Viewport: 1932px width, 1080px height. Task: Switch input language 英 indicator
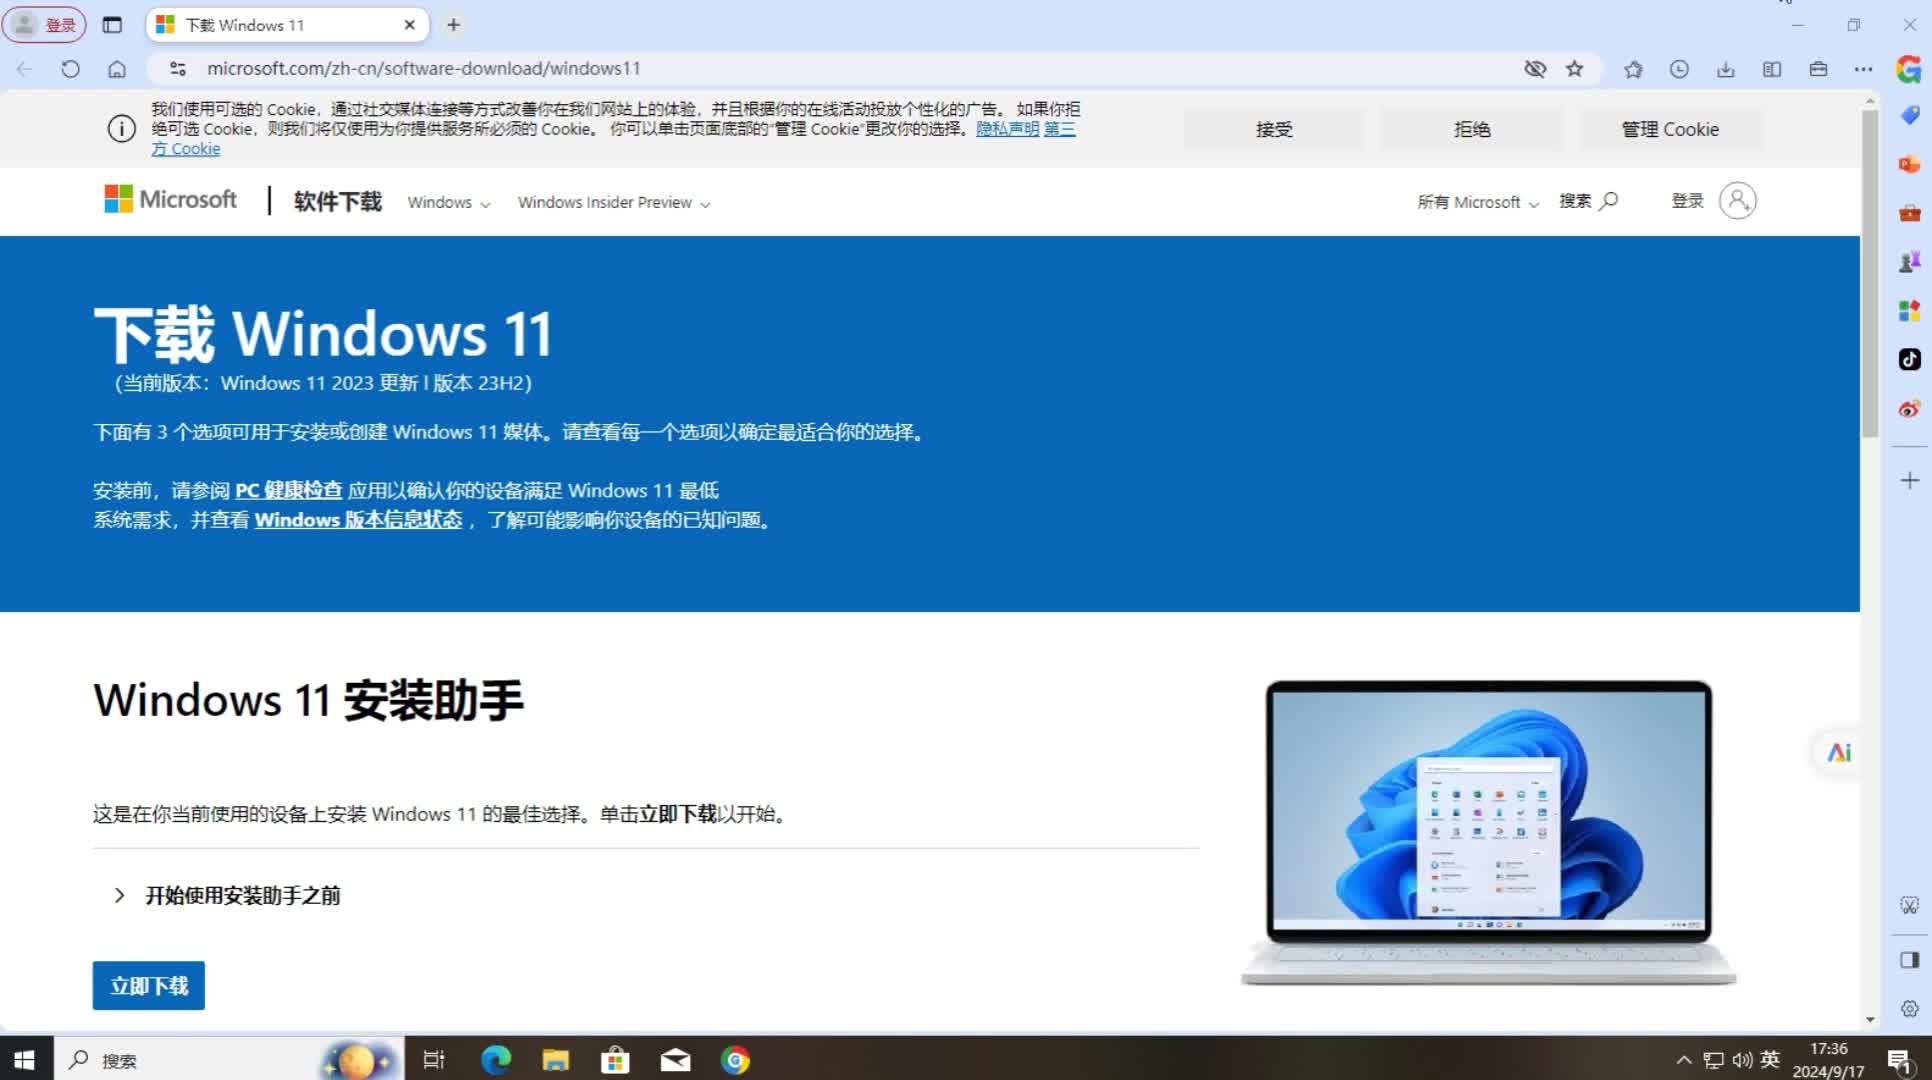click(x=1770, y=1059)
